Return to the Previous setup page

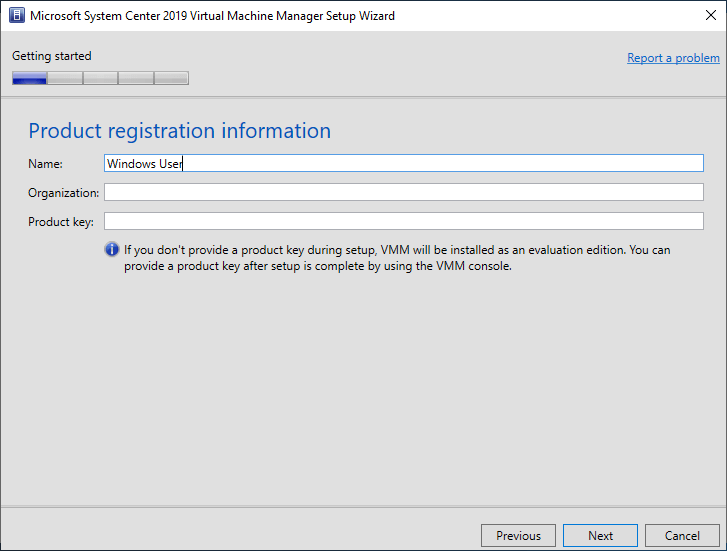click(518, 536)
